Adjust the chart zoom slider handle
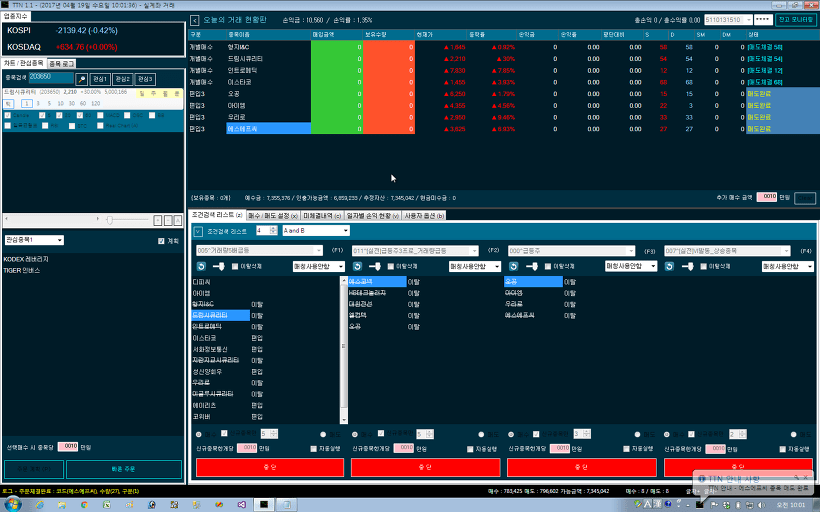The width and height of the screenshot is (820, 512). pyautogui.click(x=110, y=221)
